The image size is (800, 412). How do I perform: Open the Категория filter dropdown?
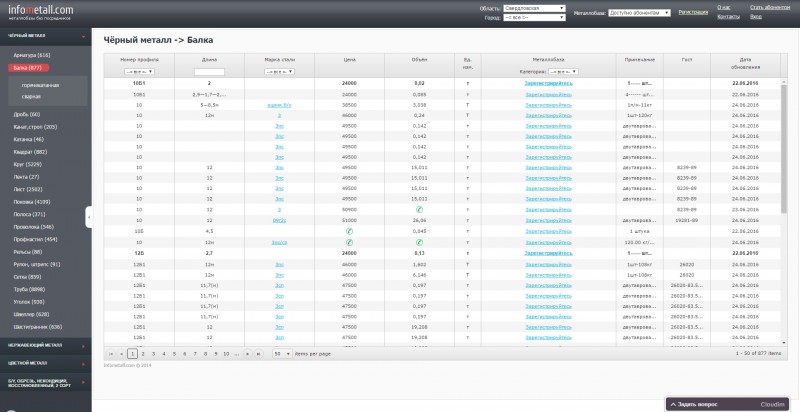563,72
